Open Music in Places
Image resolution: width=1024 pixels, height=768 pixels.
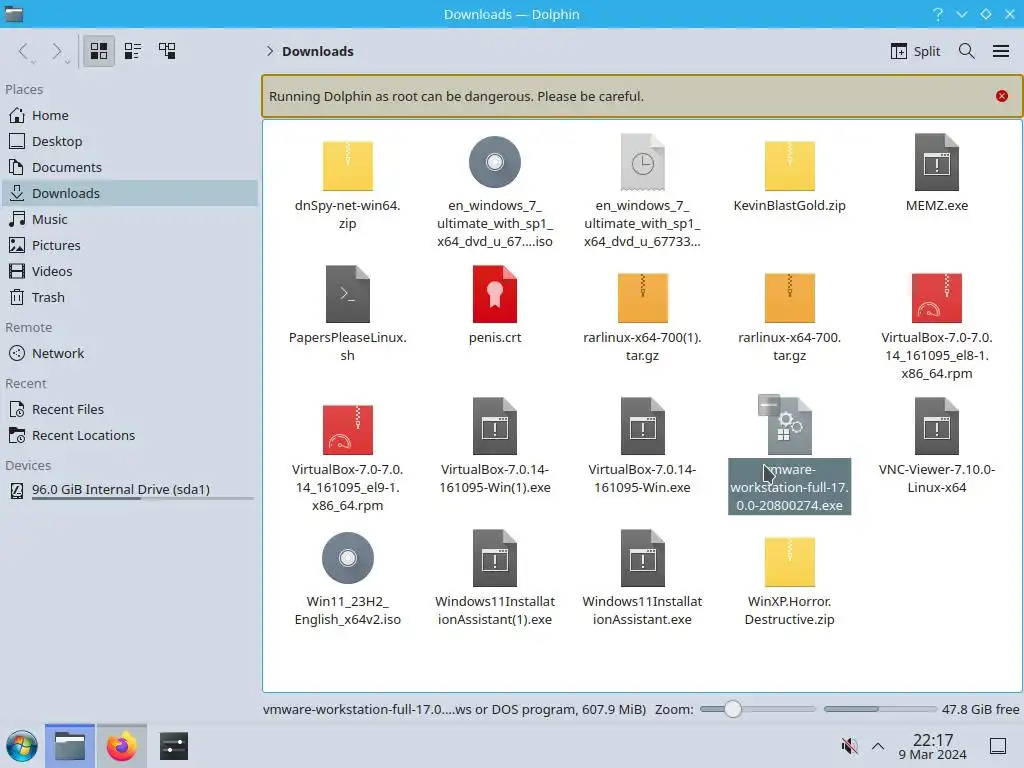[x=129, y=219]
